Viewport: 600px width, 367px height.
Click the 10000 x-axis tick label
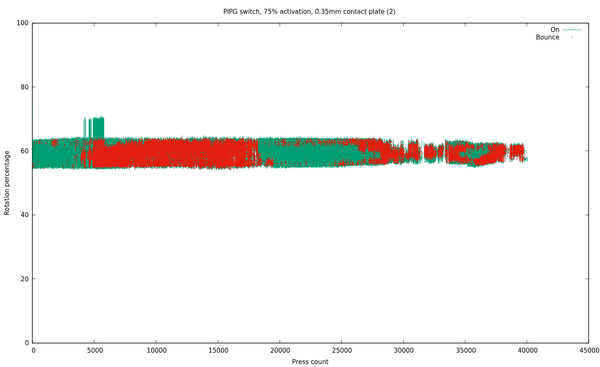pyautogui.click(x=157, y=351)
